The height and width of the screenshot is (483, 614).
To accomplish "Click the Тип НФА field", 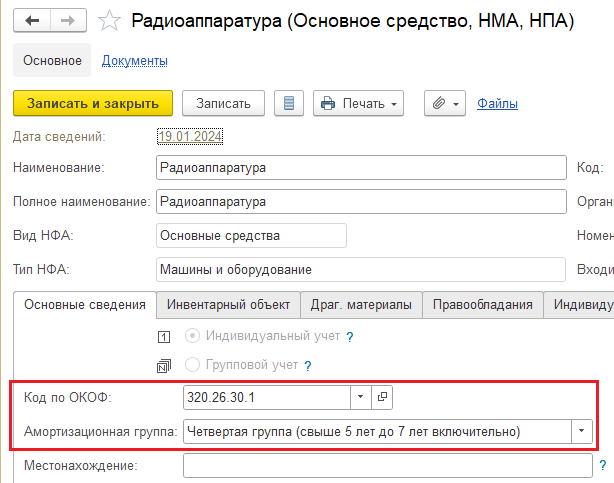I will click(361, 270).
